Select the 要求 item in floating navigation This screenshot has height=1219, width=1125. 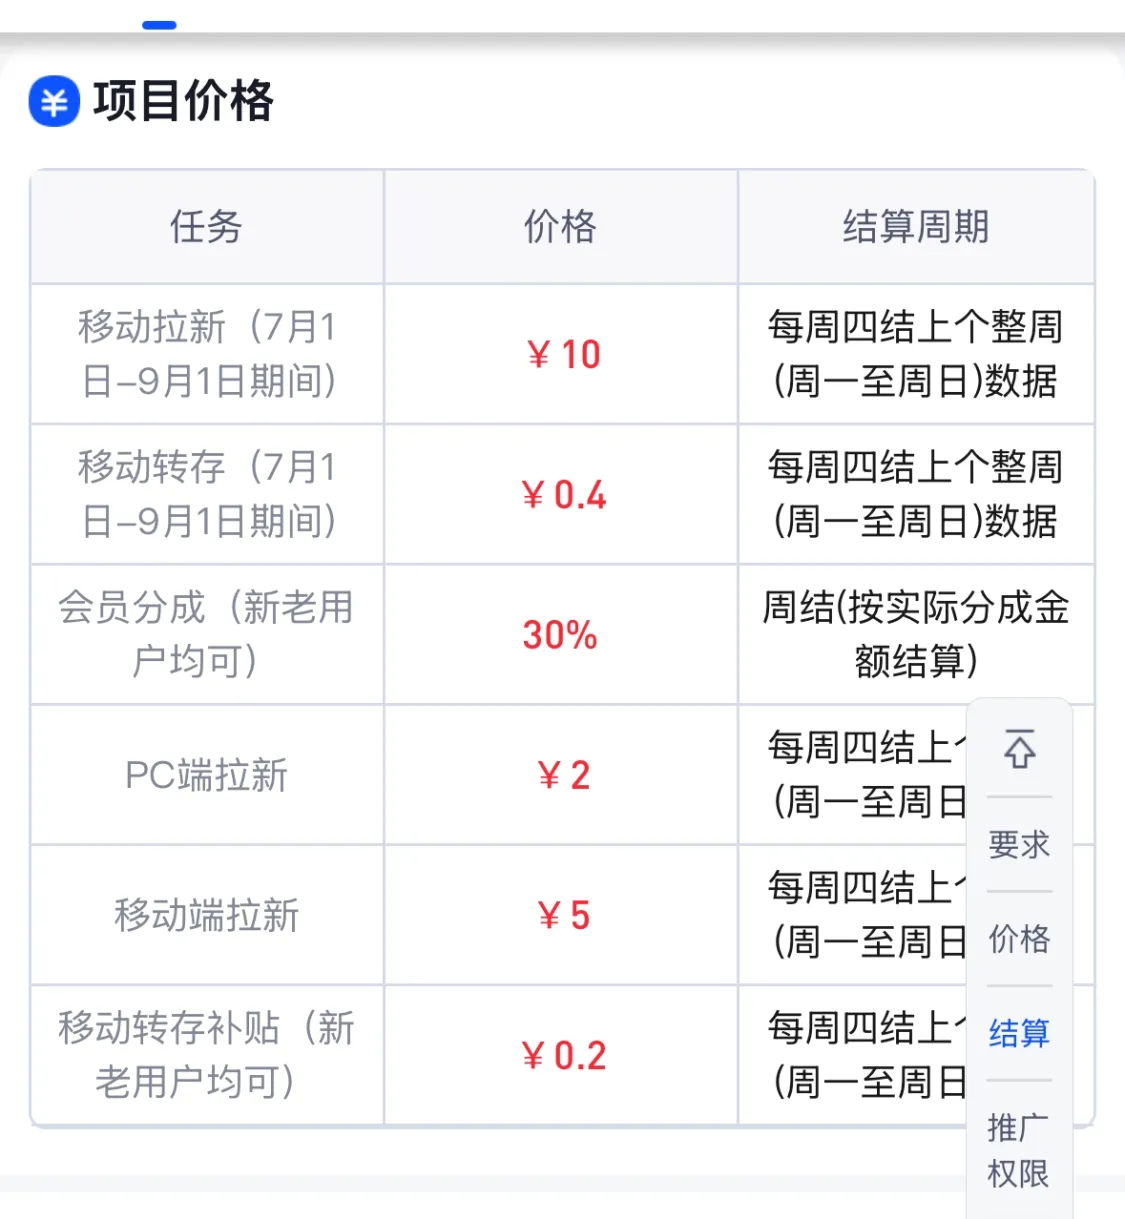click(1018, 843)
